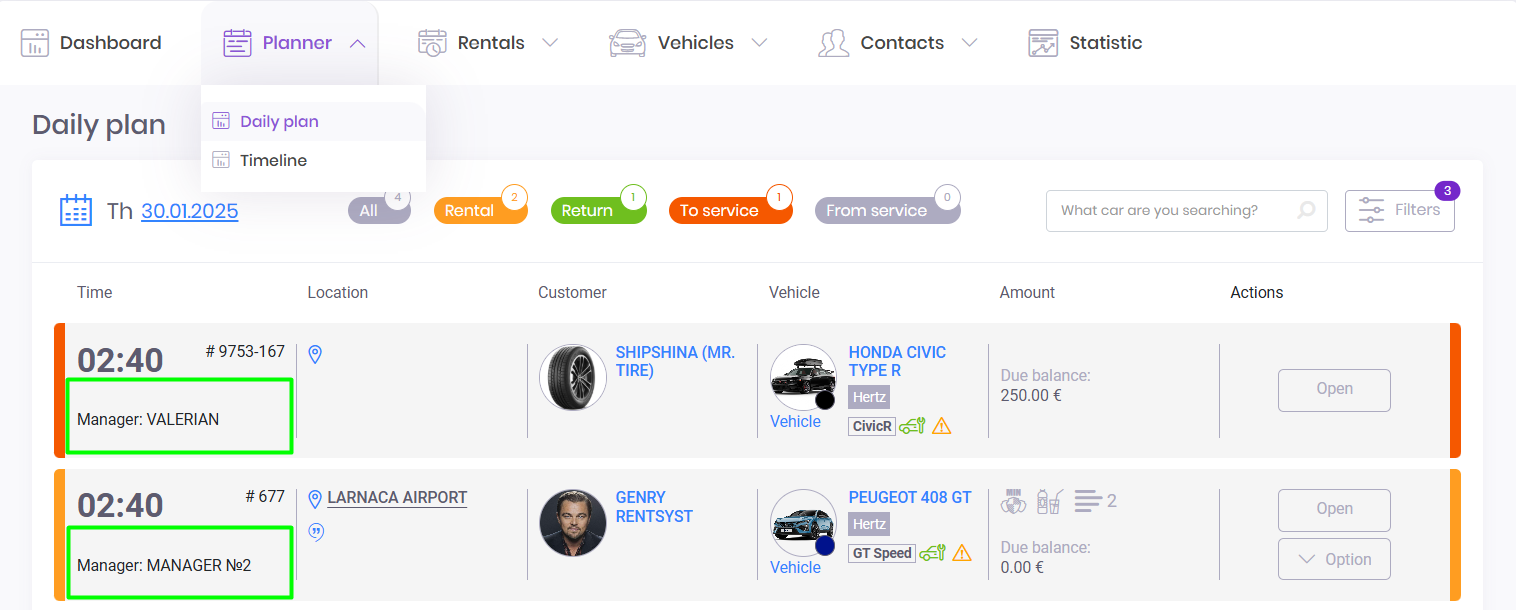Click the green car service icon for Peugeot
The image size is (1516, 610).
coord(933,553)
